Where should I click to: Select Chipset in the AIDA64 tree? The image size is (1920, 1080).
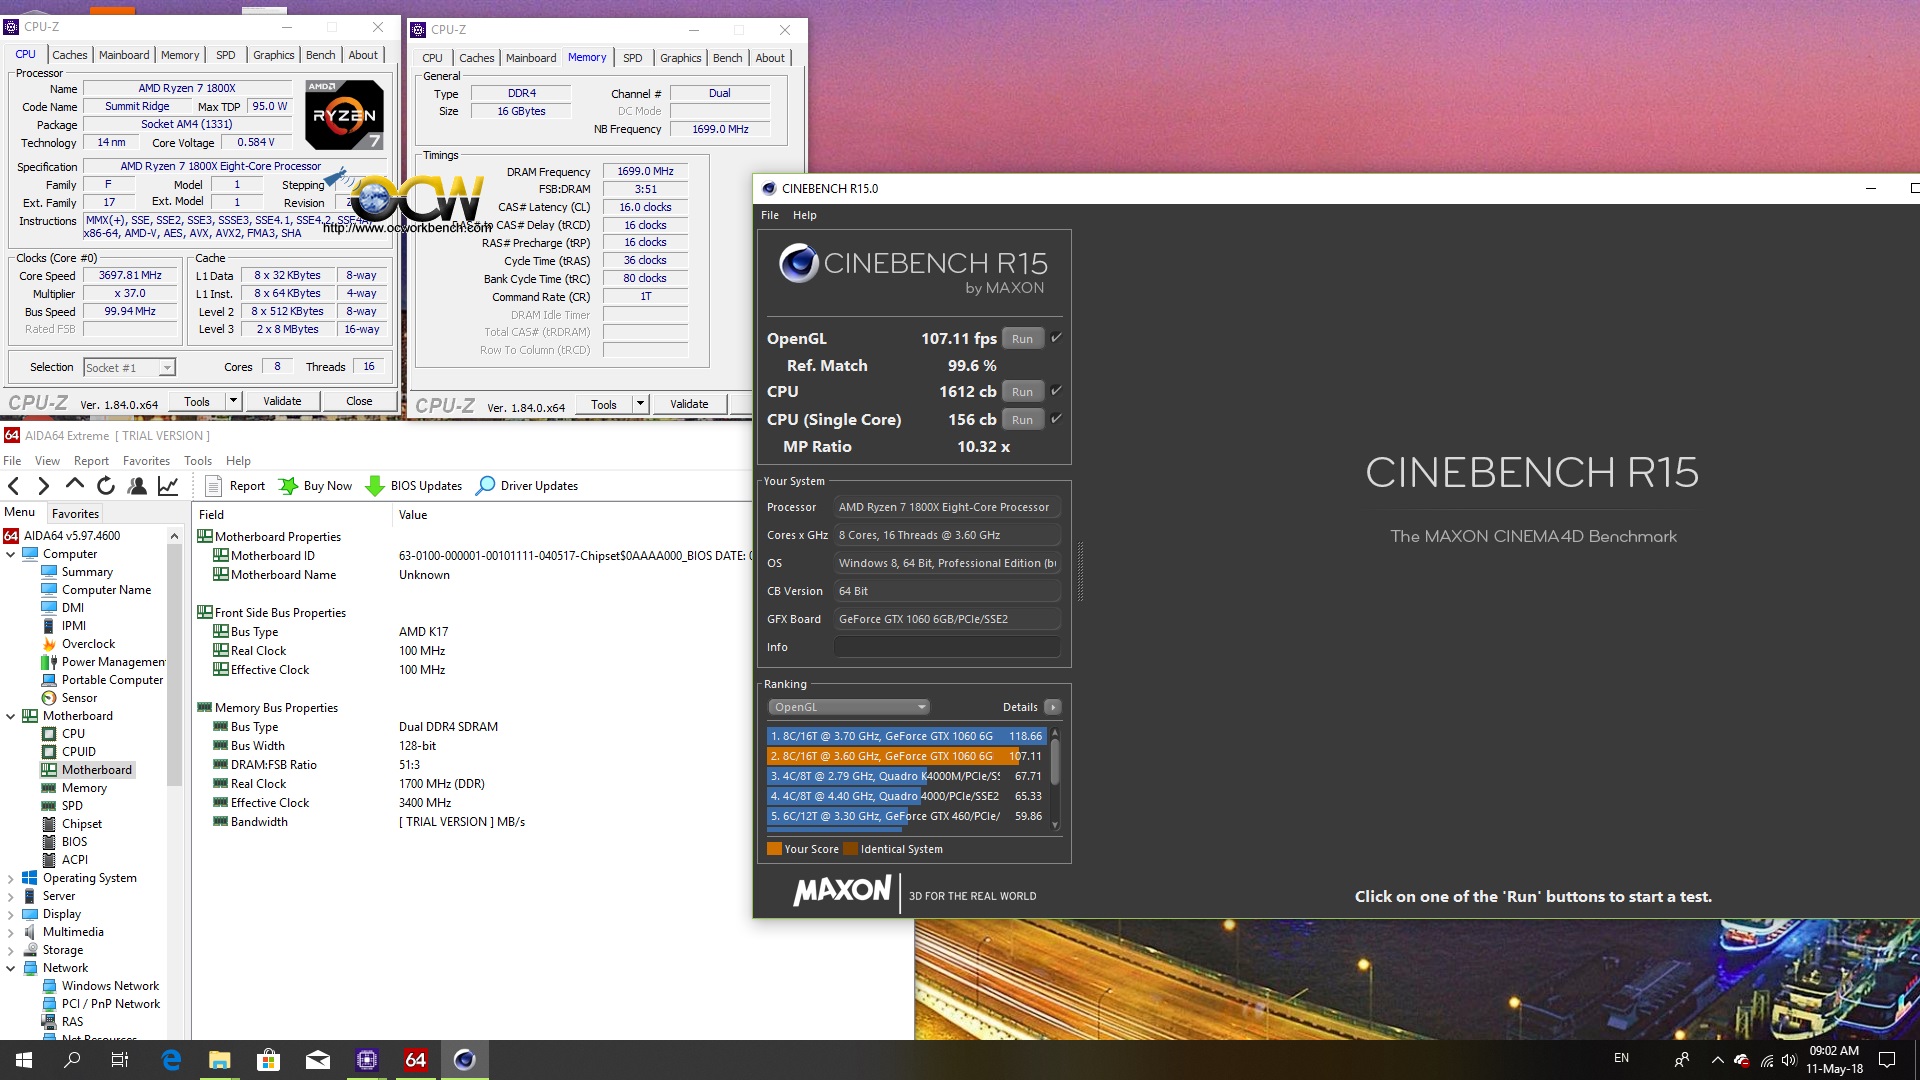(82, 824)
